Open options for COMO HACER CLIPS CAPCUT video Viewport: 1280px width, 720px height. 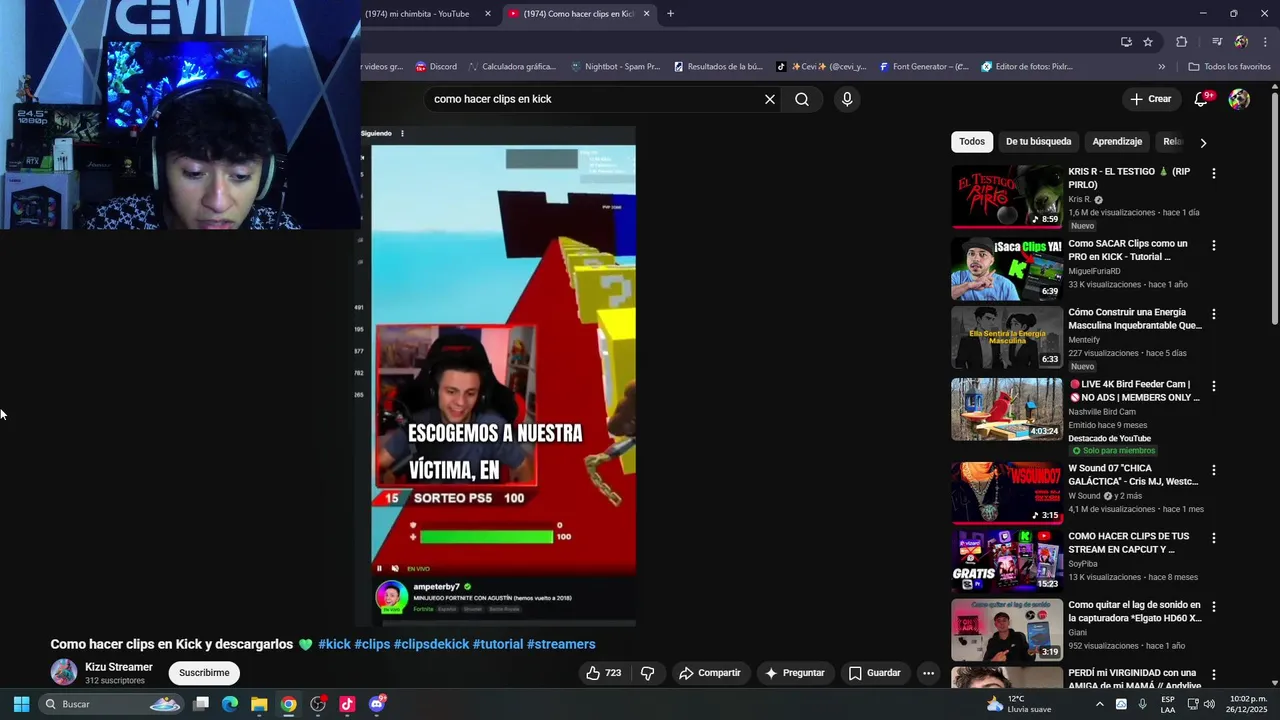pyautogui.click(x=1214, y=538)
